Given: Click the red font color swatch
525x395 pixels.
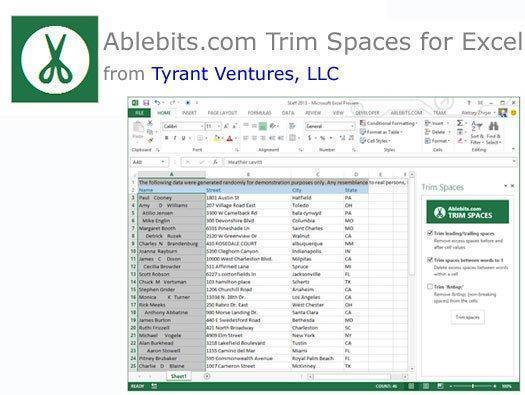Looking at the screenshot, I should click(229, 138).
